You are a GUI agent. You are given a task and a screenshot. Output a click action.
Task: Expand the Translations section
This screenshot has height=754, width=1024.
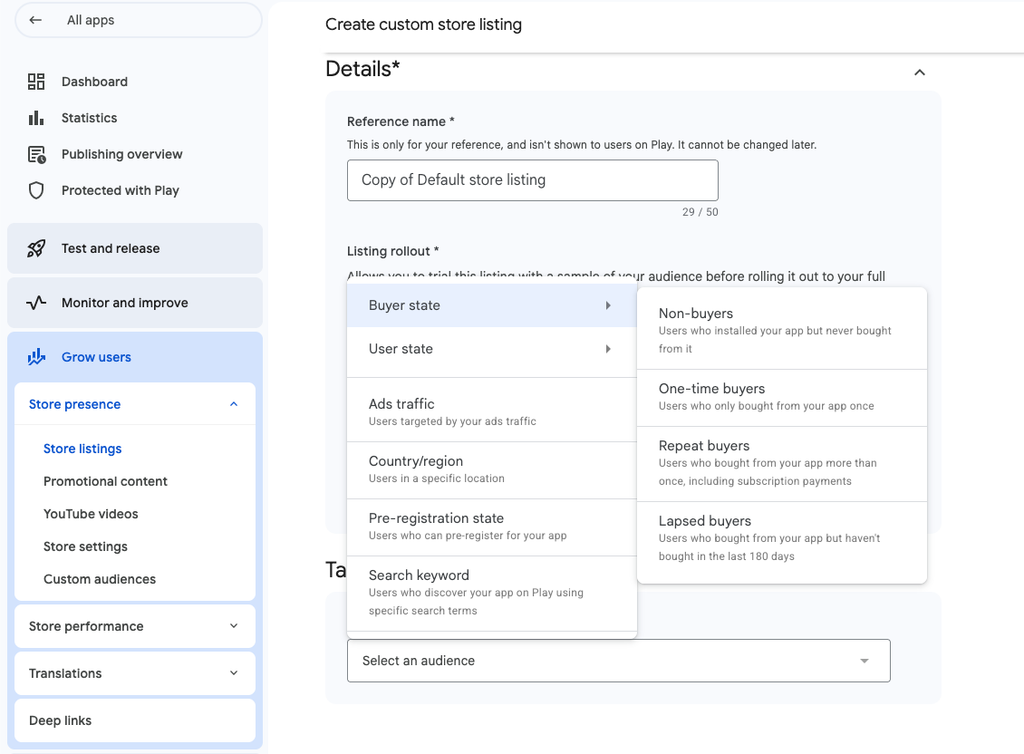coord(135,674)
